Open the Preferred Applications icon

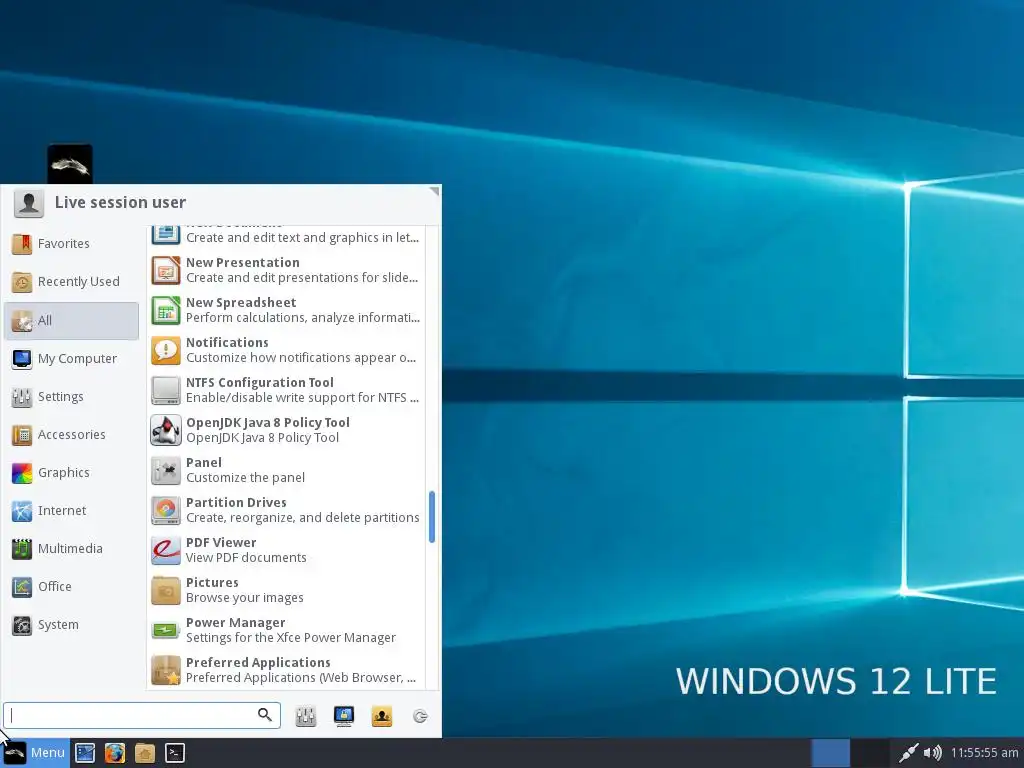(166, 670)
